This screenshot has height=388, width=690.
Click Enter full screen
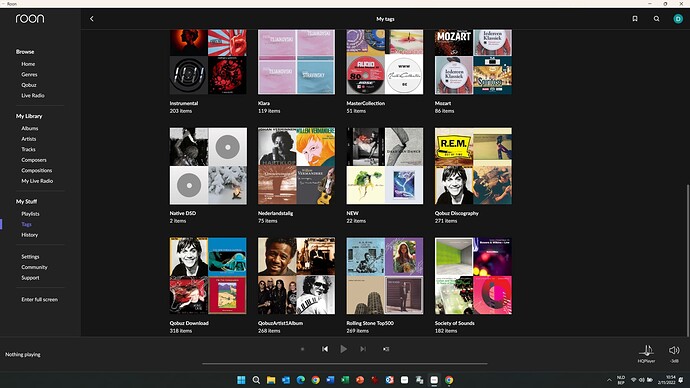click(40, 300)
